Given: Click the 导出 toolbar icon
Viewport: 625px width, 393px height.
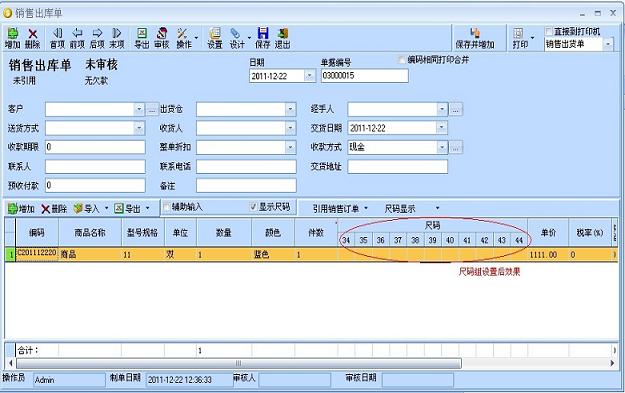Looking at the screenshot, I should (142, 38).
